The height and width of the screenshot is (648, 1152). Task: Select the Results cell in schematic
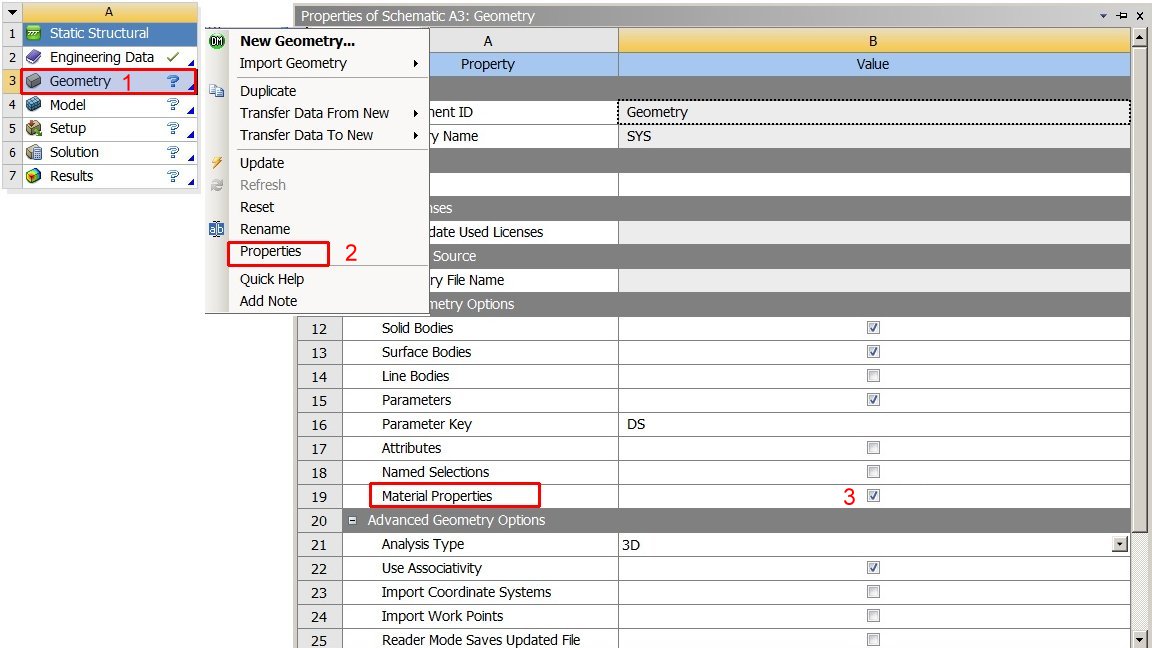pos(109,176)
